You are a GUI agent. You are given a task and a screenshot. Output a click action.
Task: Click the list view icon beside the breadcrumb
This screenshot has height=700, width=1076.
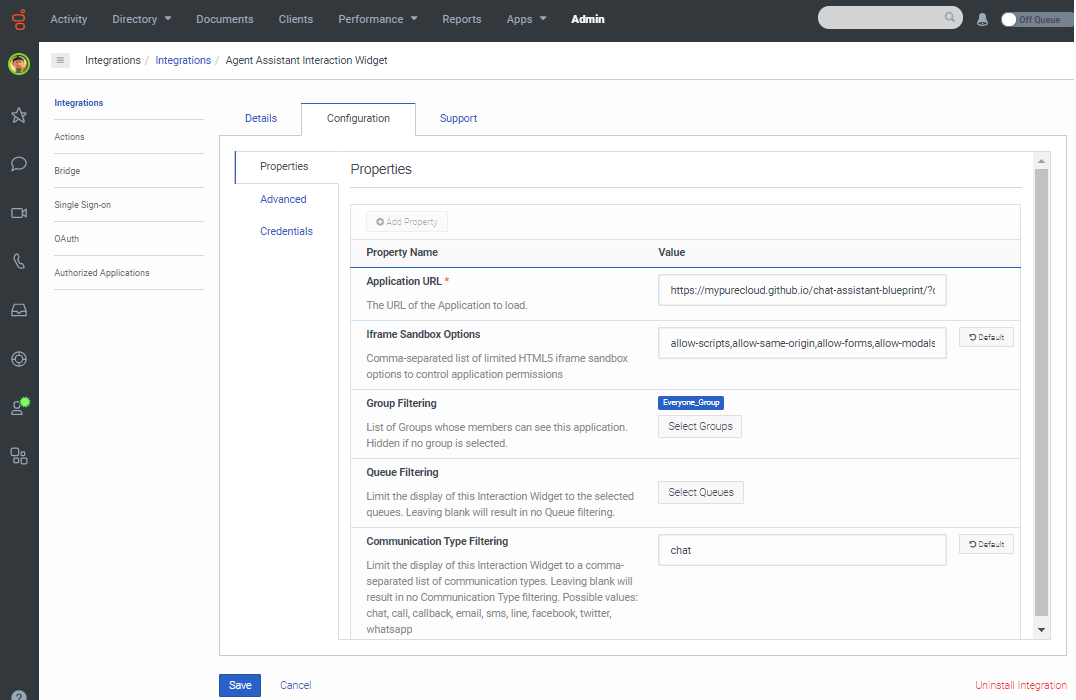tap(60, 60)
